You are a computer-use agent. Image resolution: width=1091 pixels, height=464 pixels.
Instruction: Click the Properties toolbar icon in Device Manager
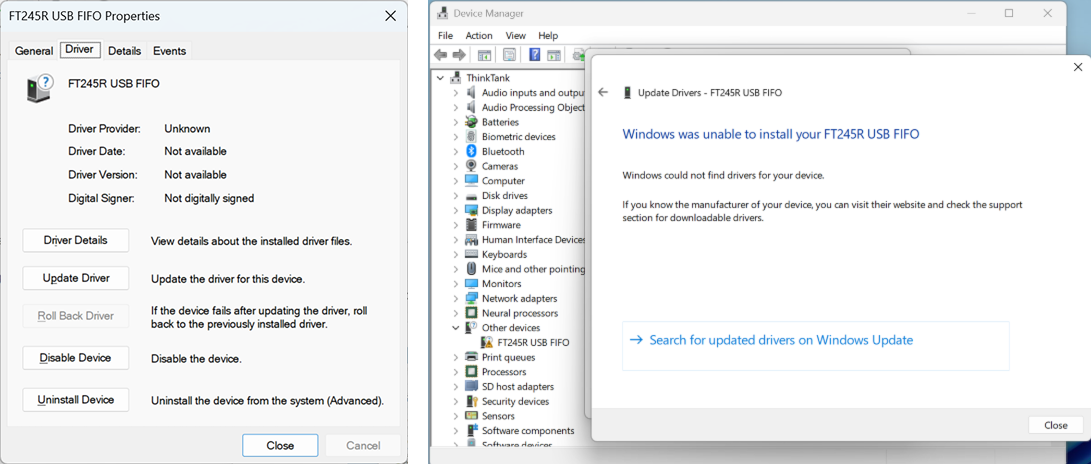(x=509, y=54)
